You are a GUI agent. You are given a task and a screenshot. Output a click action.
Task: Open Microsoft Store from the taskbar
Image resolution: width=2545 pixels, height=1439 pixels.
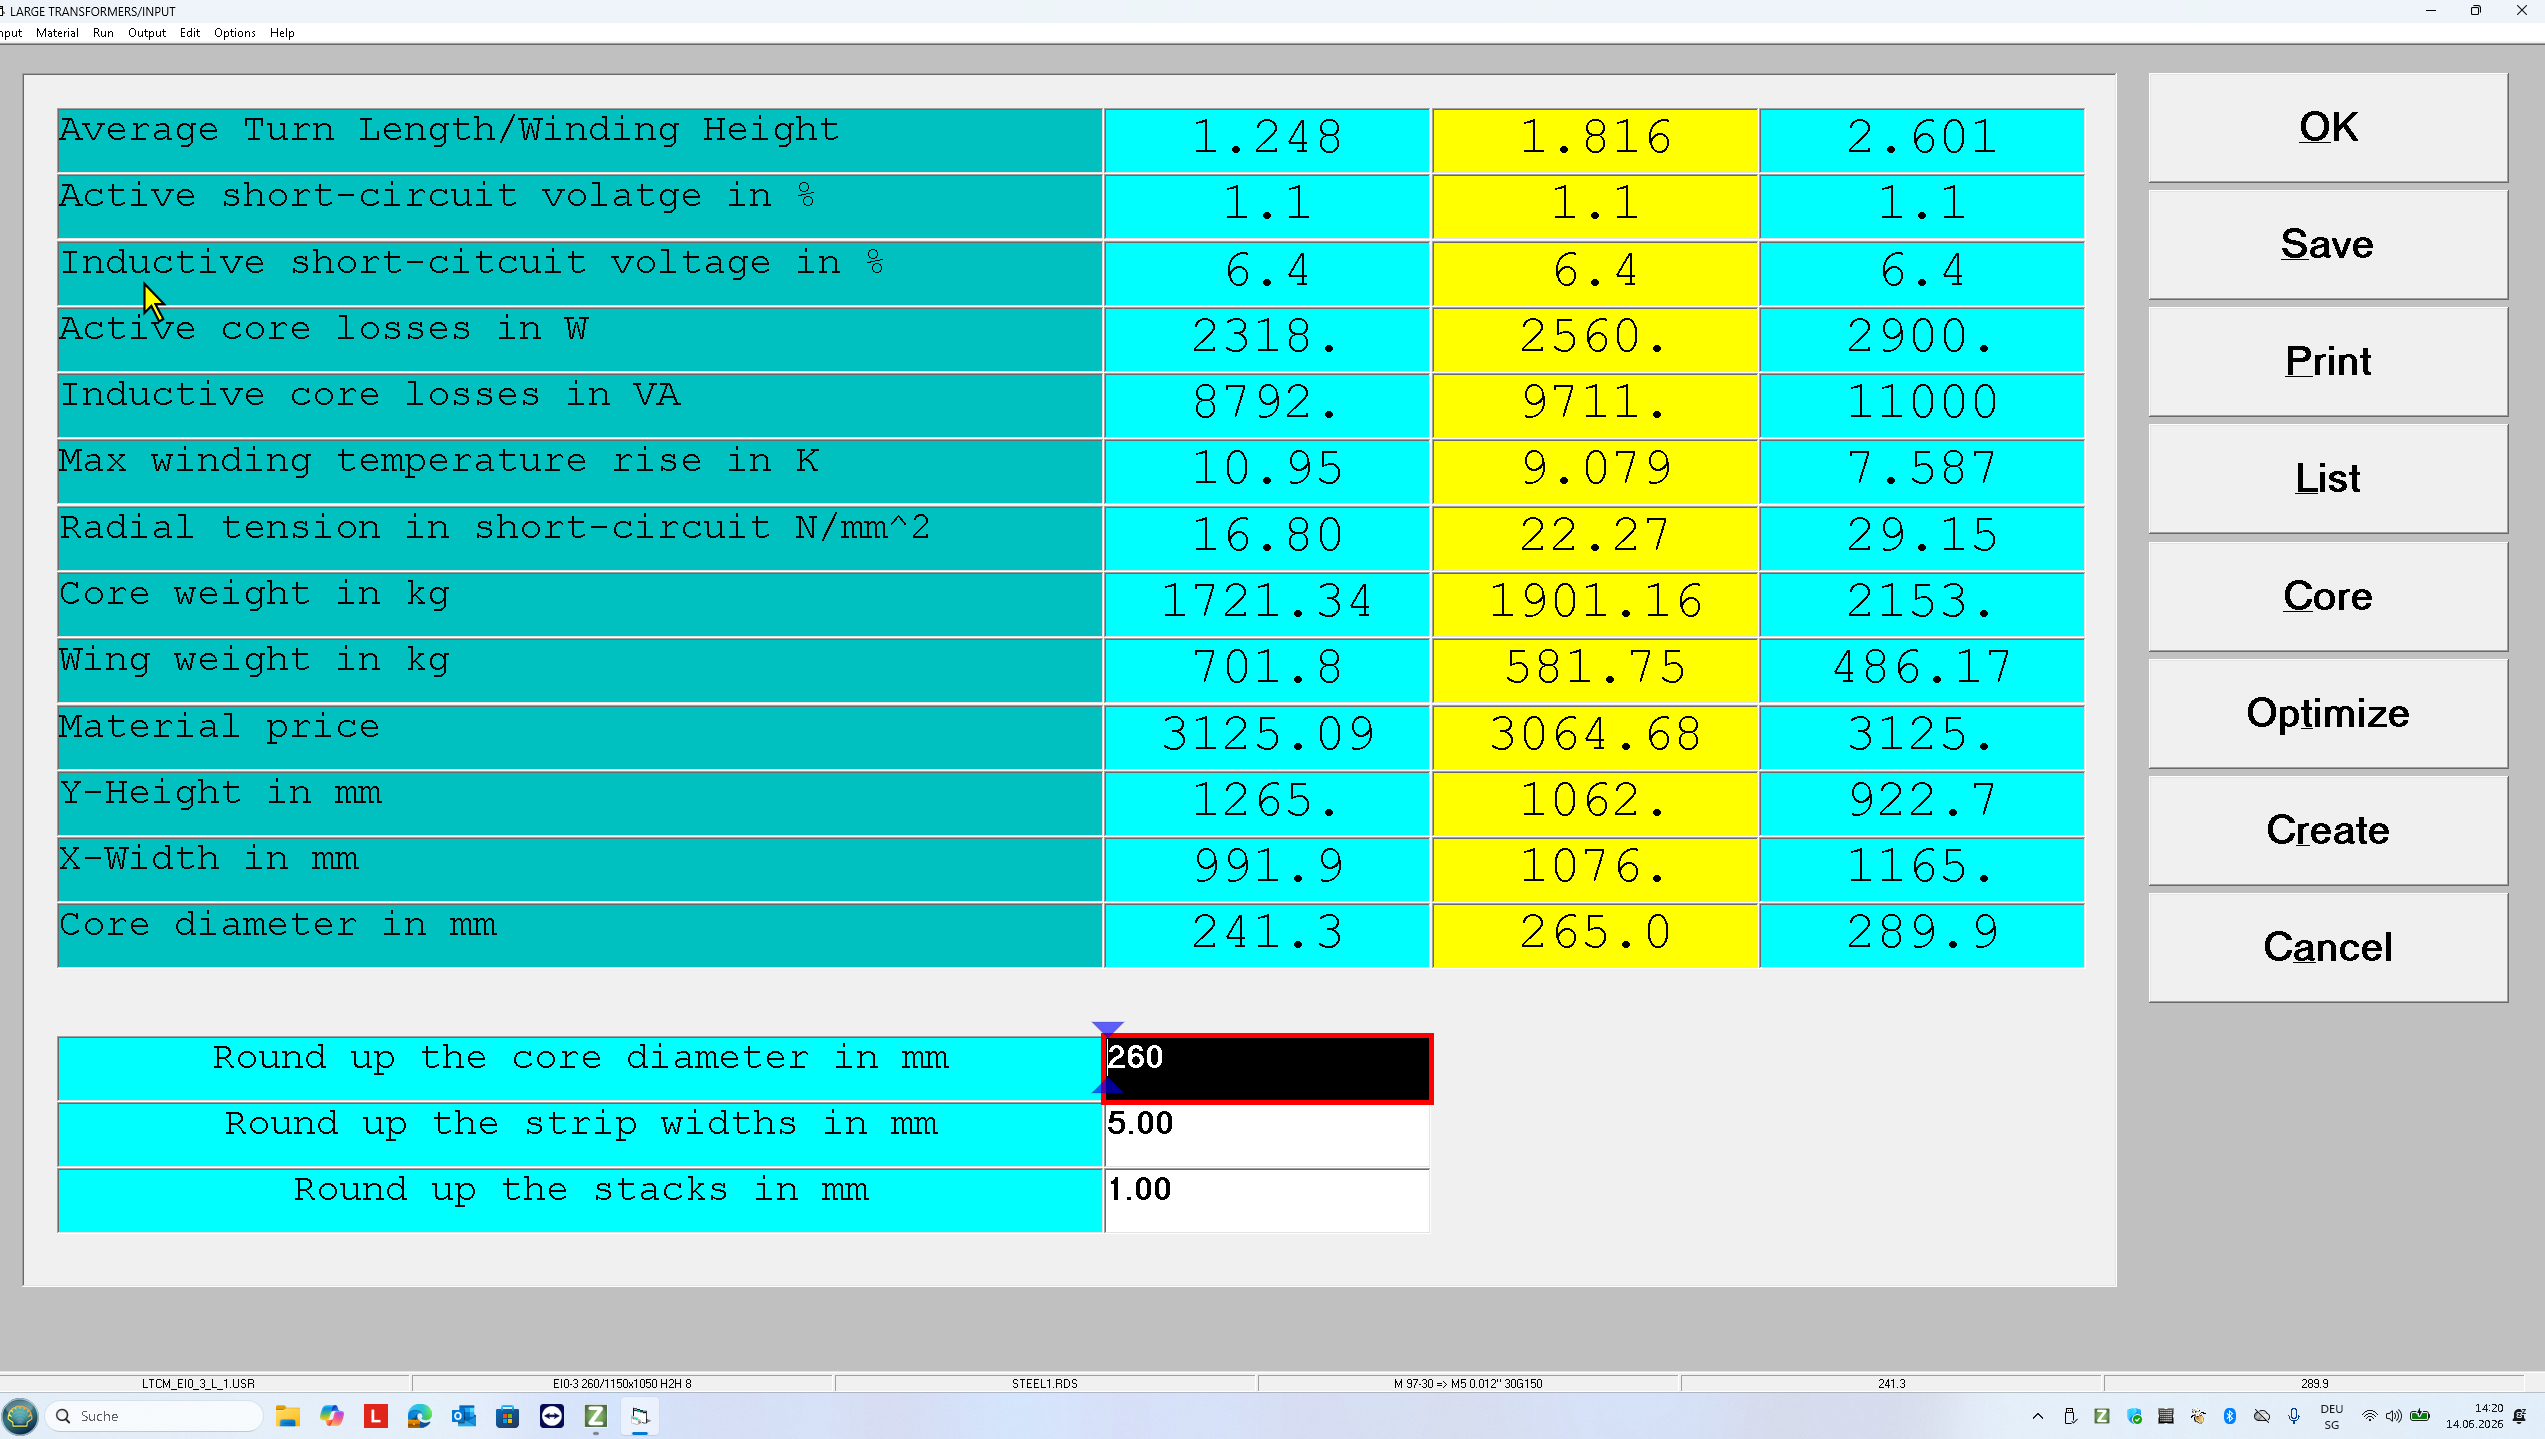(x=508, y=1416)
